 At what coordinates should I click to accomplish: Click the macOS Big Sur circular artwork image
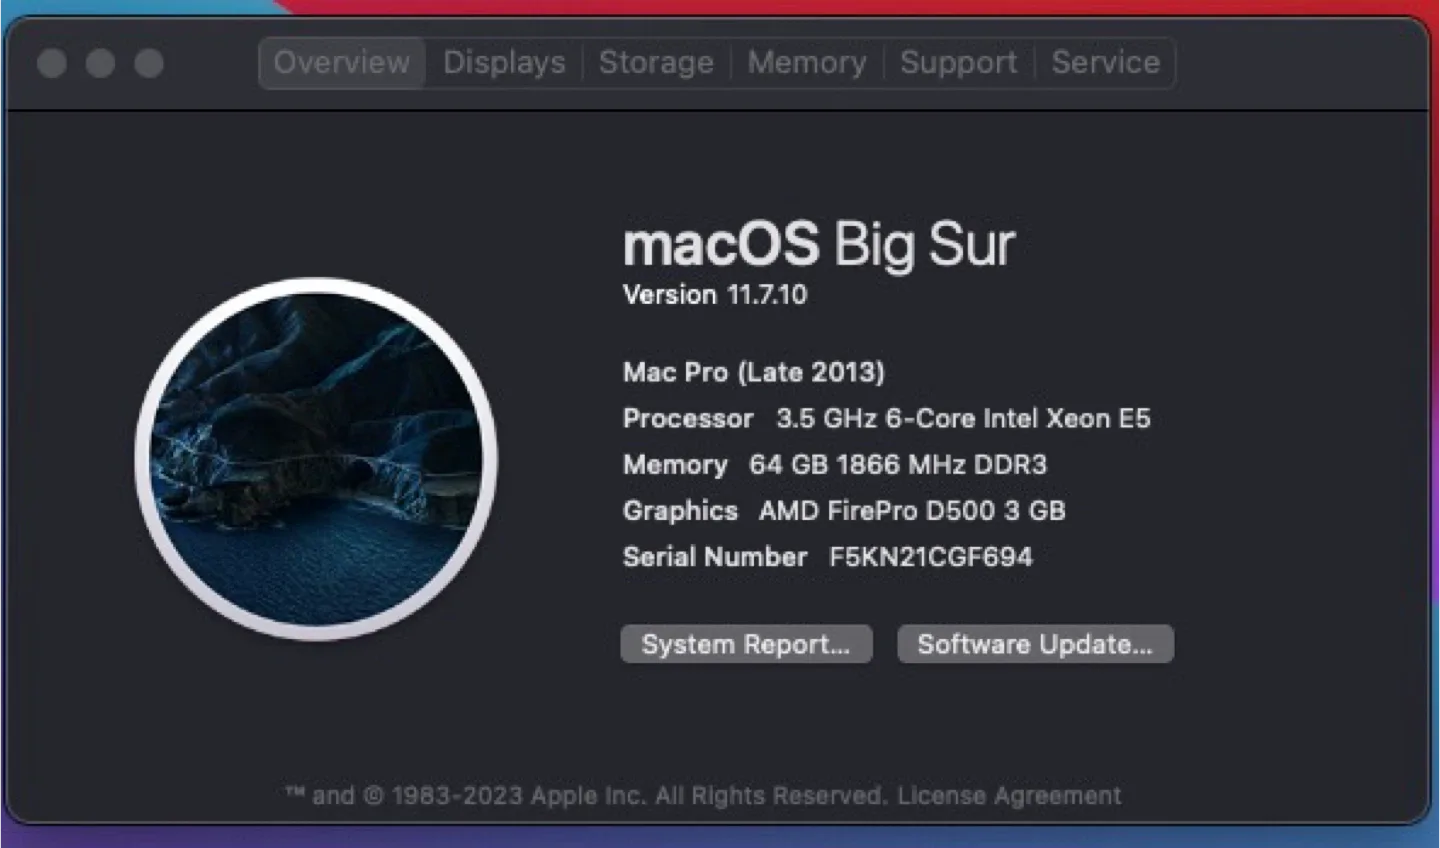point(315,455)
